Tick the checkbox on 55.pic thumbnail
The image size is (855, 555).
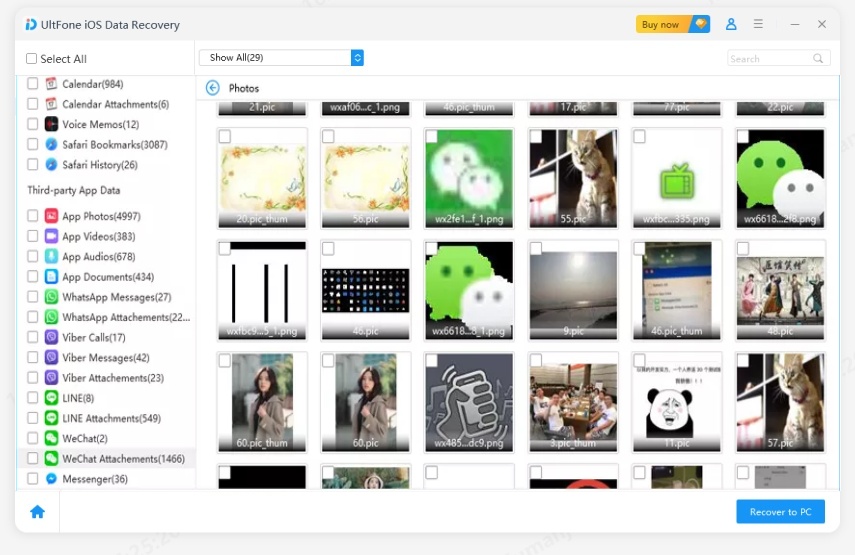coord(536,136)
